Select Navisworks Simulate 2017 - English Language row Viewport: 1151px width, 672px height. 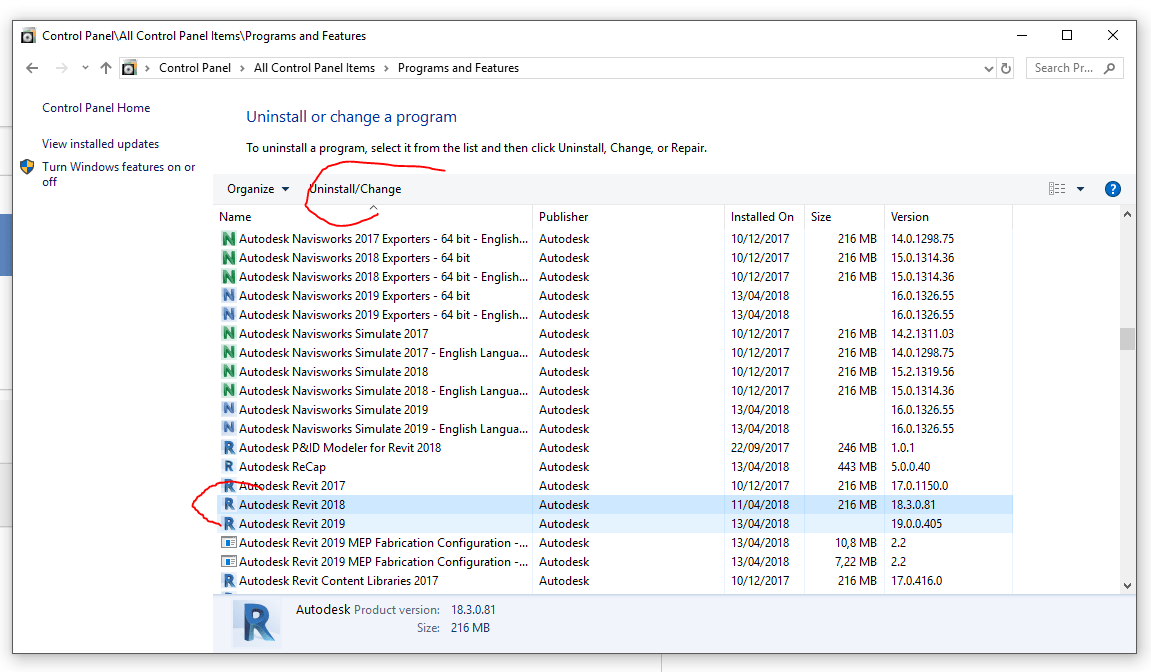pyautogui.click(x=615, y=353)
